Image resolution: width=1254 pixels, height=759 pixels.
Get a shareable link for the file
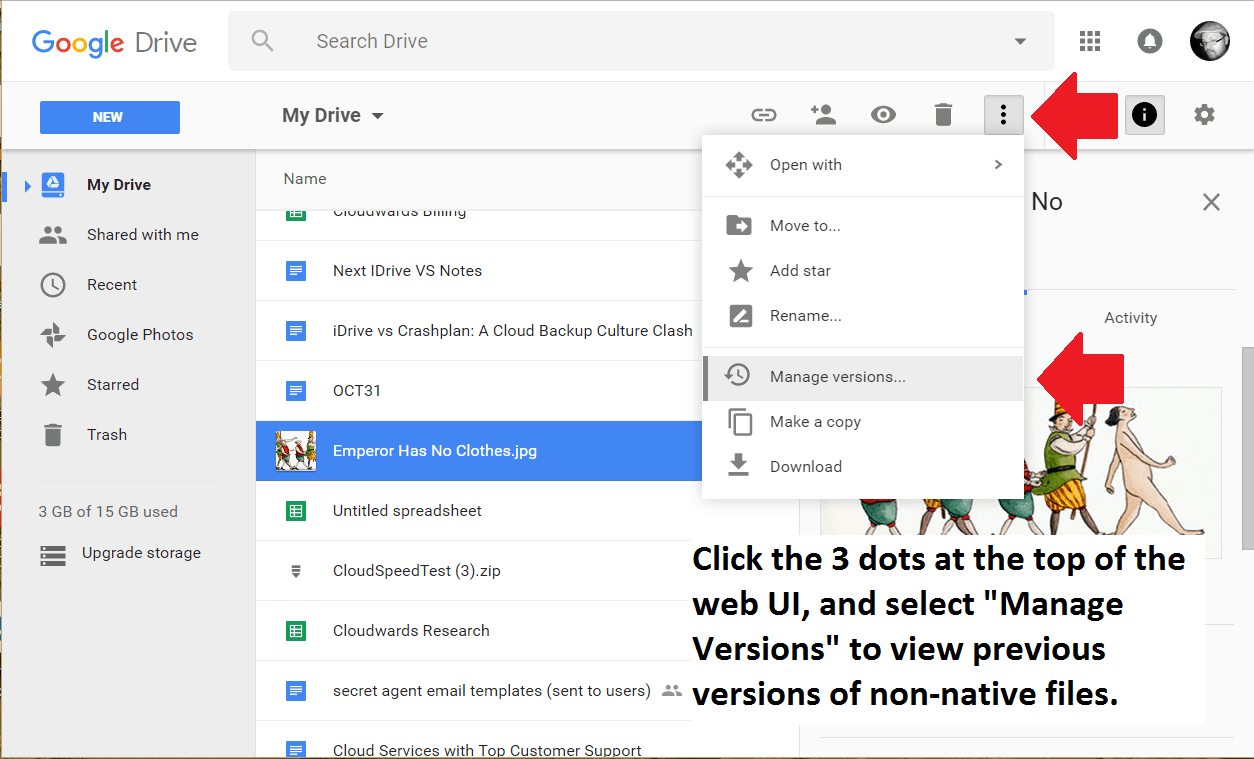764,115
